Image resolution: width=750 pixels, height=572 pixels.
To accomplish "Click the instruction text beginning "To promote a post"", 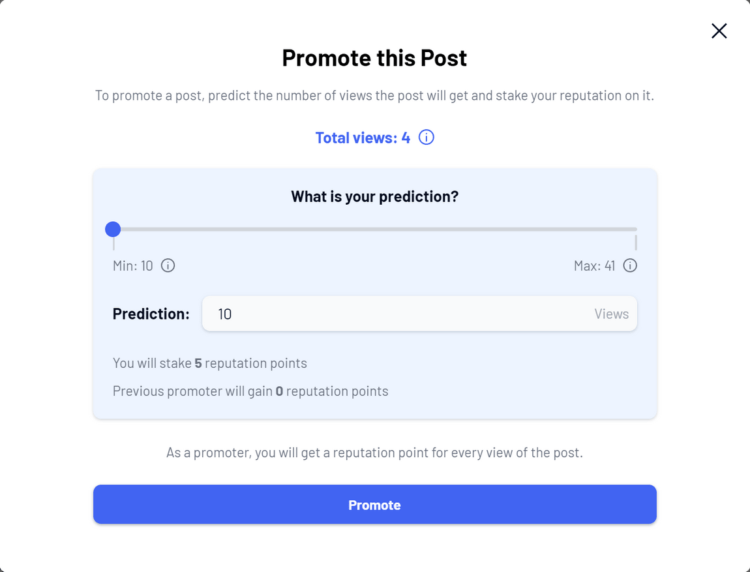I will pos(374,96).
